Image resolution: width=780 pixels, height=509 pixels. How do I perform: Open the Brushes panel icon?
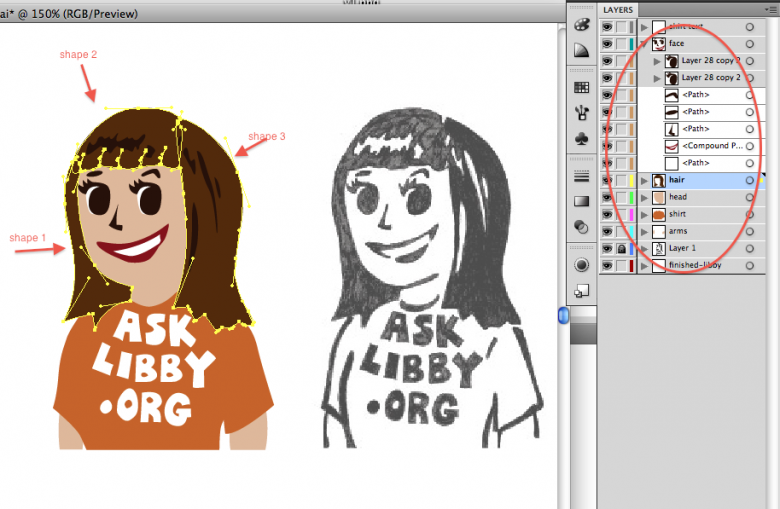[x=582, y=113]
